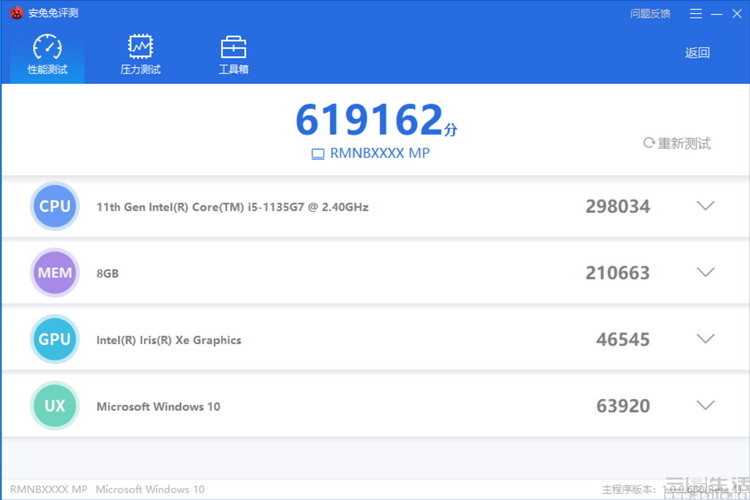Open the 性能测试 performance test tab

click(x=47, y=54)
